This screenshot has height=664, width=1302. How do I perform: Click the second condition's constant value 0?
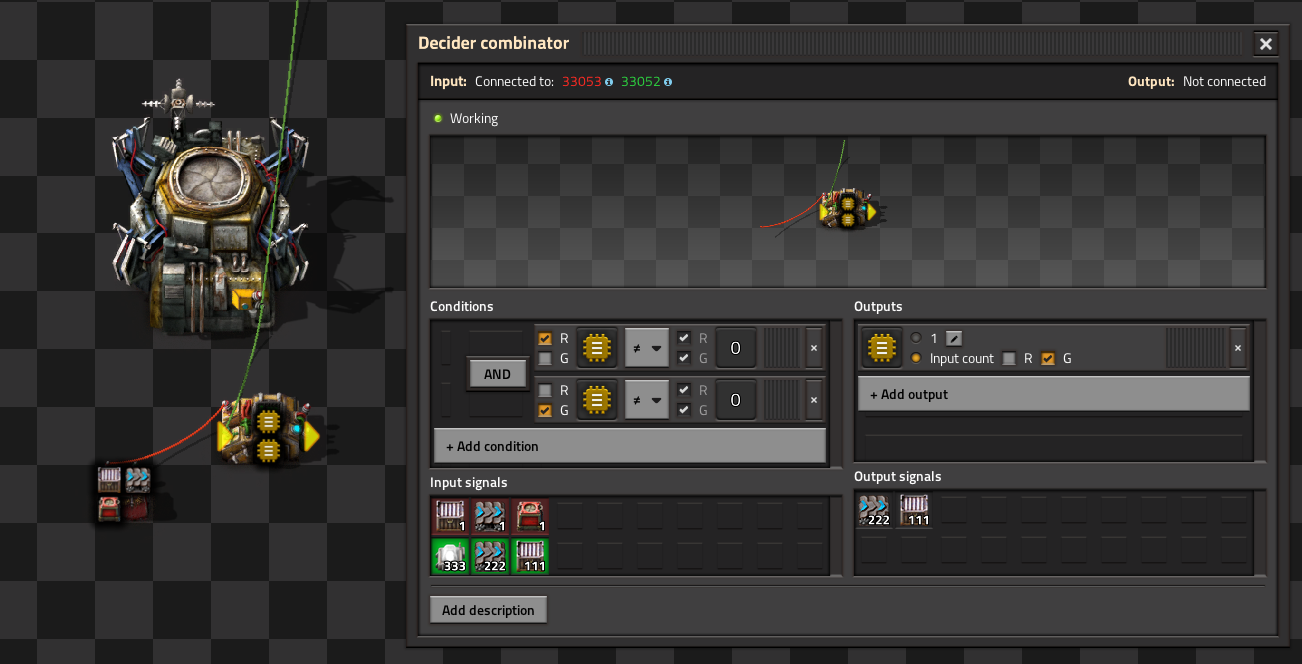[736, 399]
